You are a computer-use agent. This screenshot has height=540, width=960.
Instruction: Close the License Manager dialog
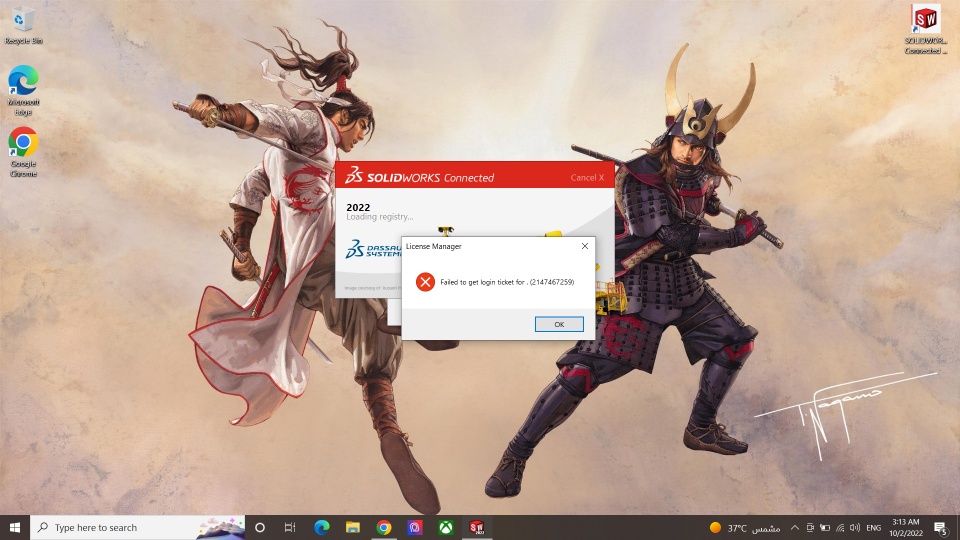pyautogui.click(x=585, y=246)
